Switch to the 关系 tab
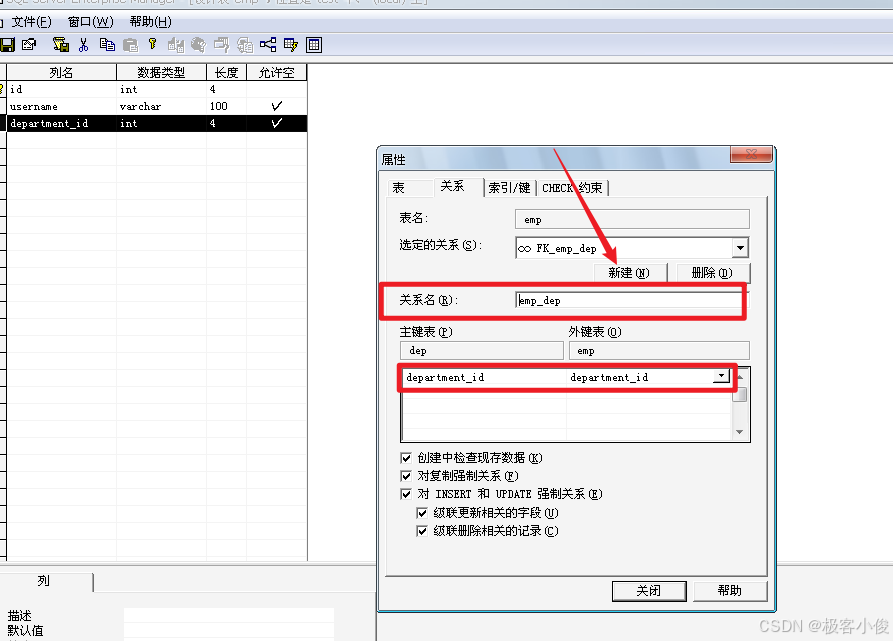893x641 pixels. coord(457,186)
